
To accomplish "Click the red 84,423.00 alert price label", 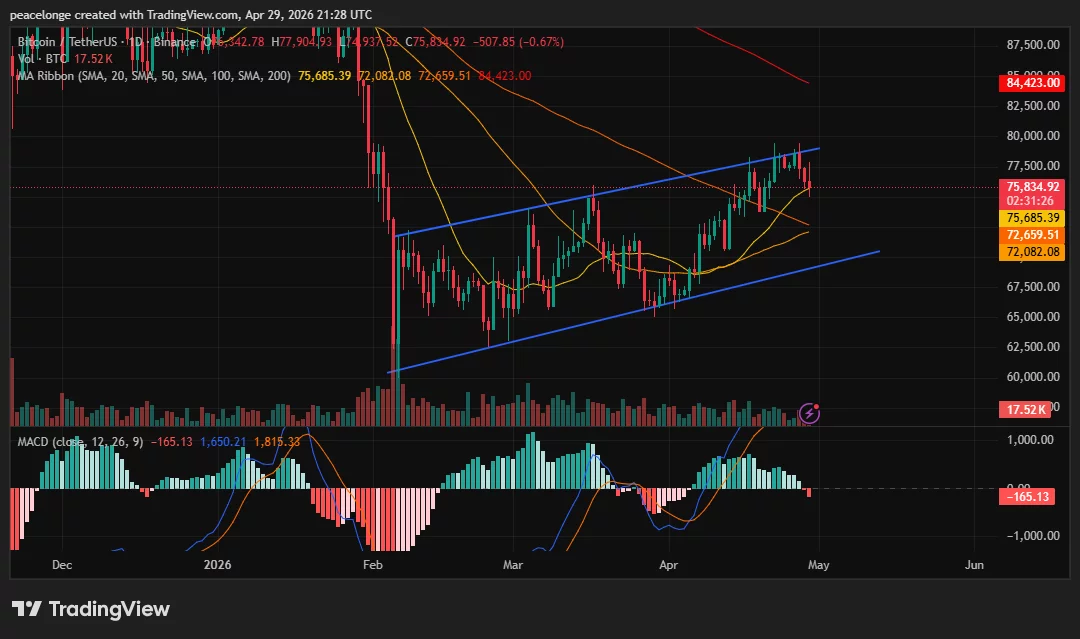I will 1035,83.
